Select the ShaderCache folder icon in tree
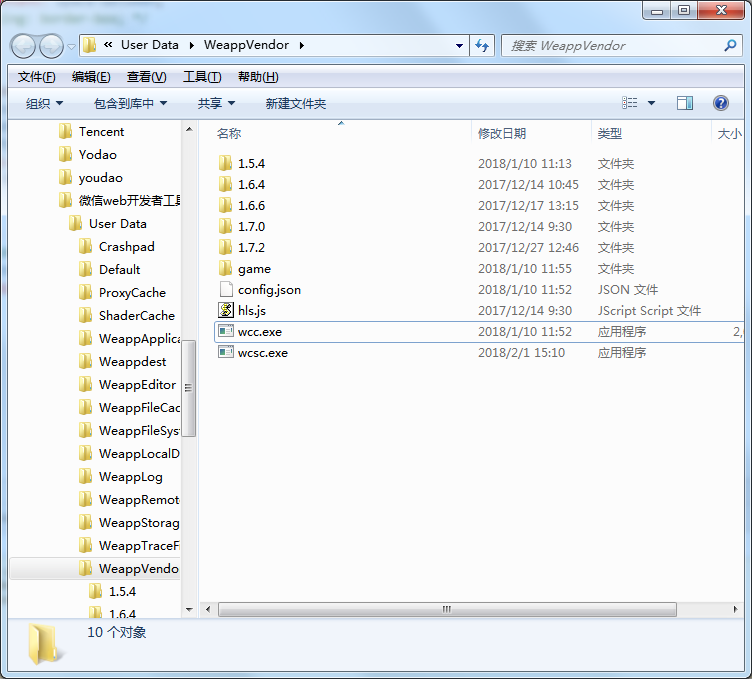 tap(85, 316)
